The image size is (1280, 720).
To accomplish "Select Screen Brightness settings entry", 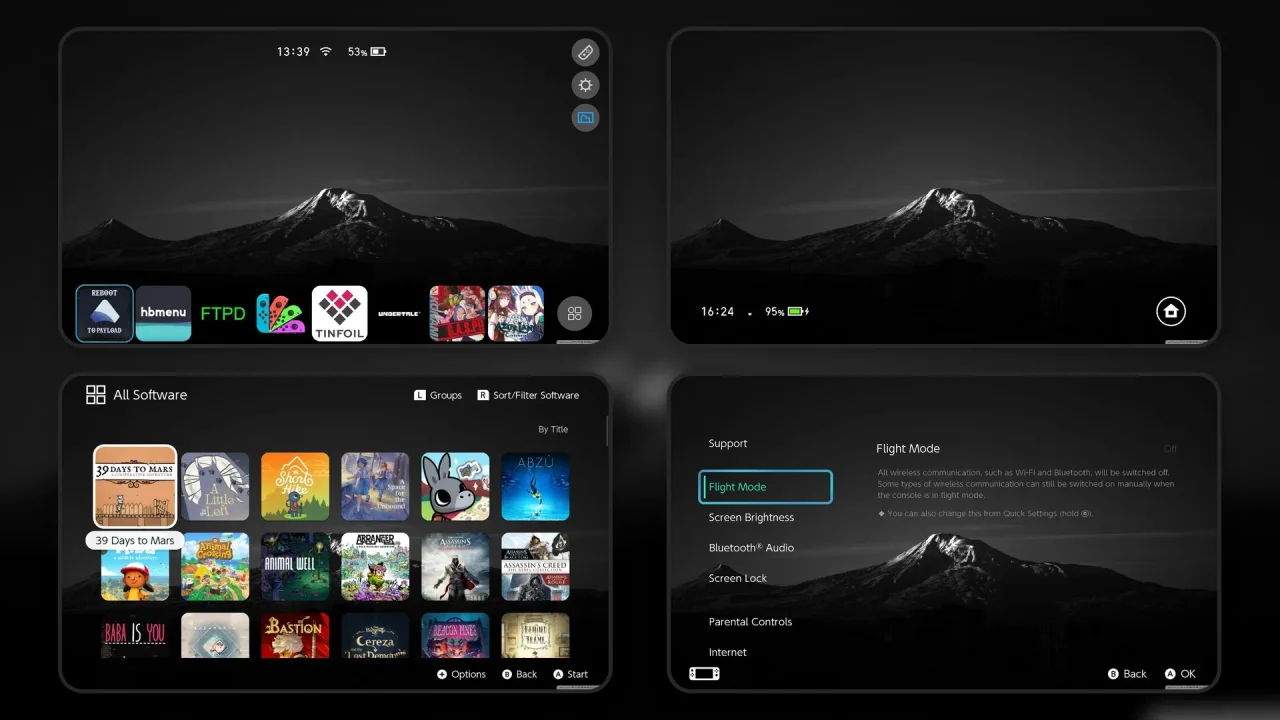I will click(x=751, y=518).
